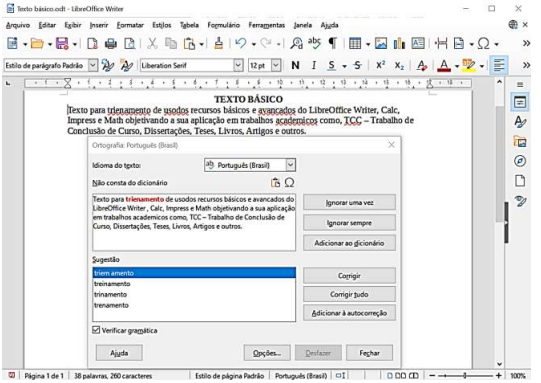Open the Ferramentas menu
The image size is (541, 383).
(266, 25)
